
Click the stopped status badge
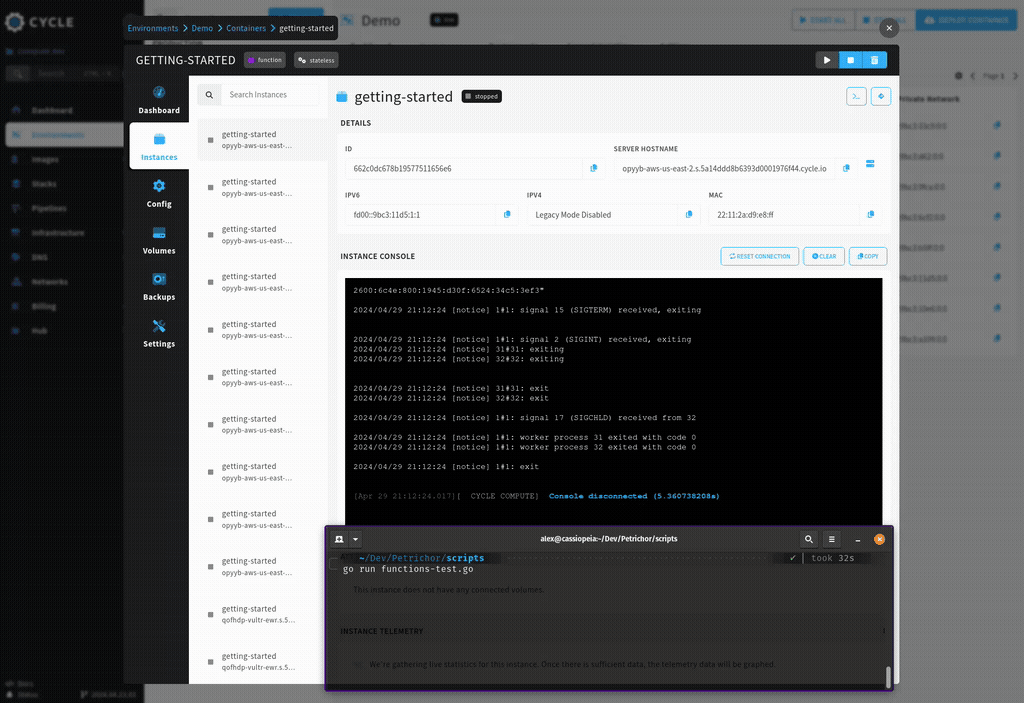pyautogui.click(x=482, y=97)
